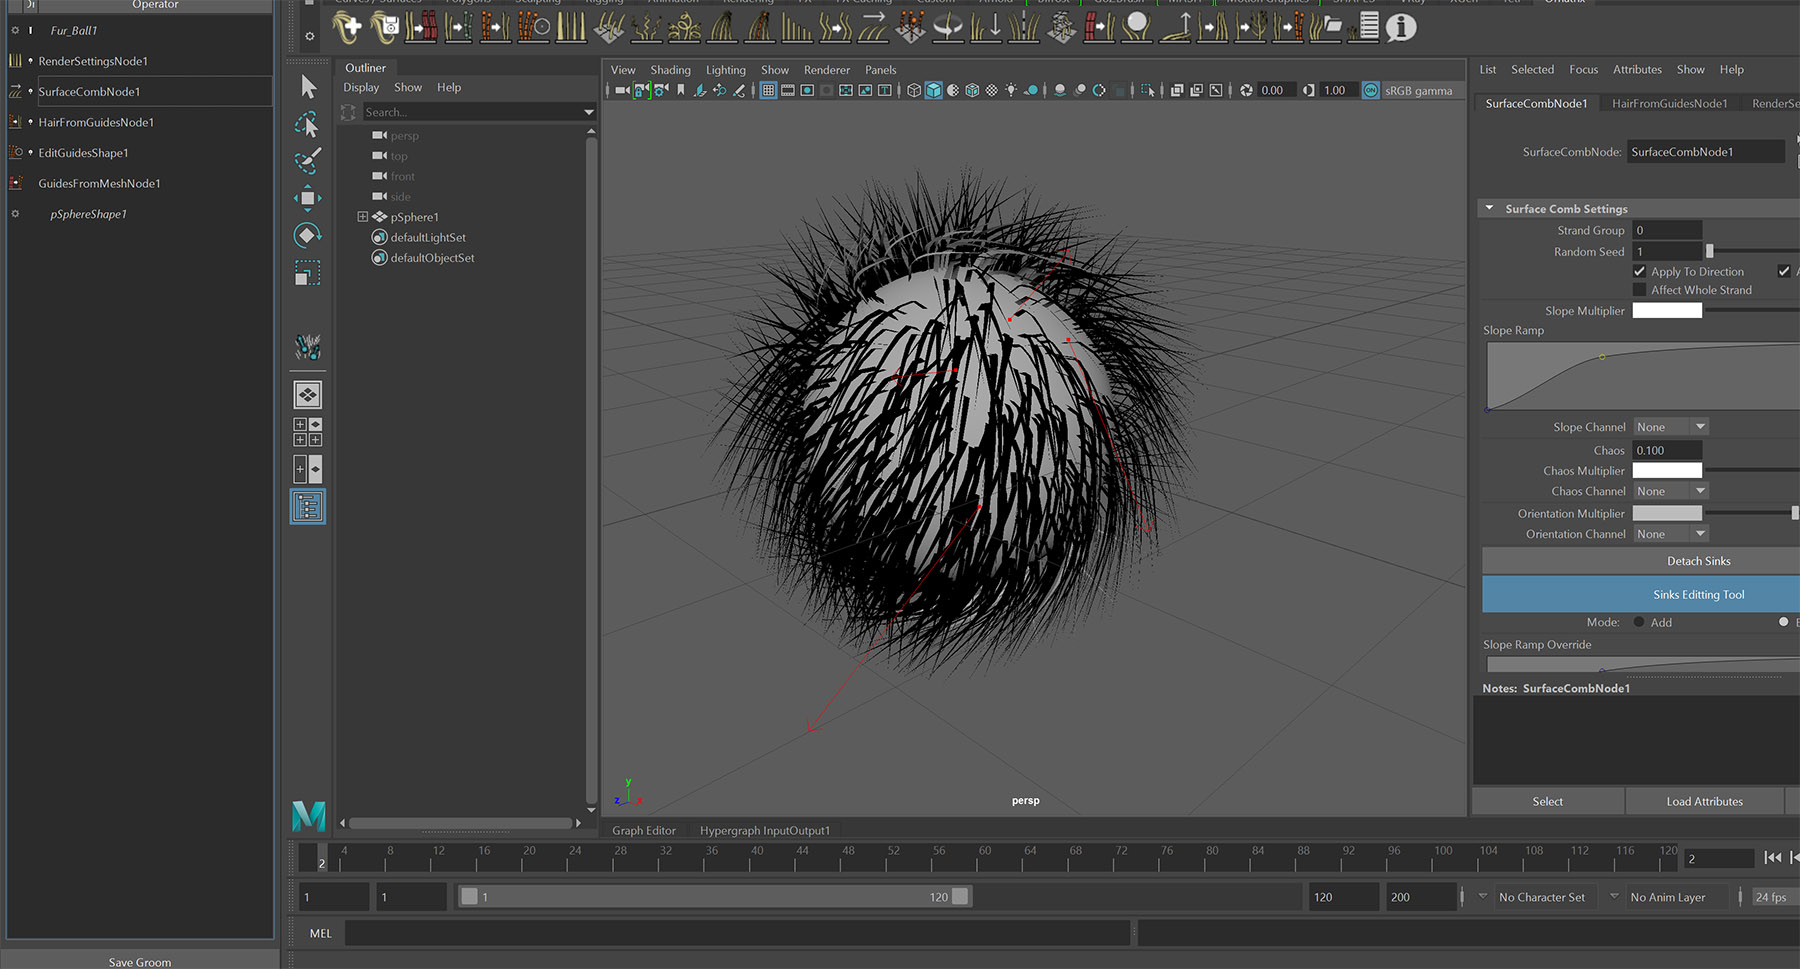Enable Affect Whole Strand checkbox
The width and height of the screenshot is (1800, 969).
click(1639, 290)
